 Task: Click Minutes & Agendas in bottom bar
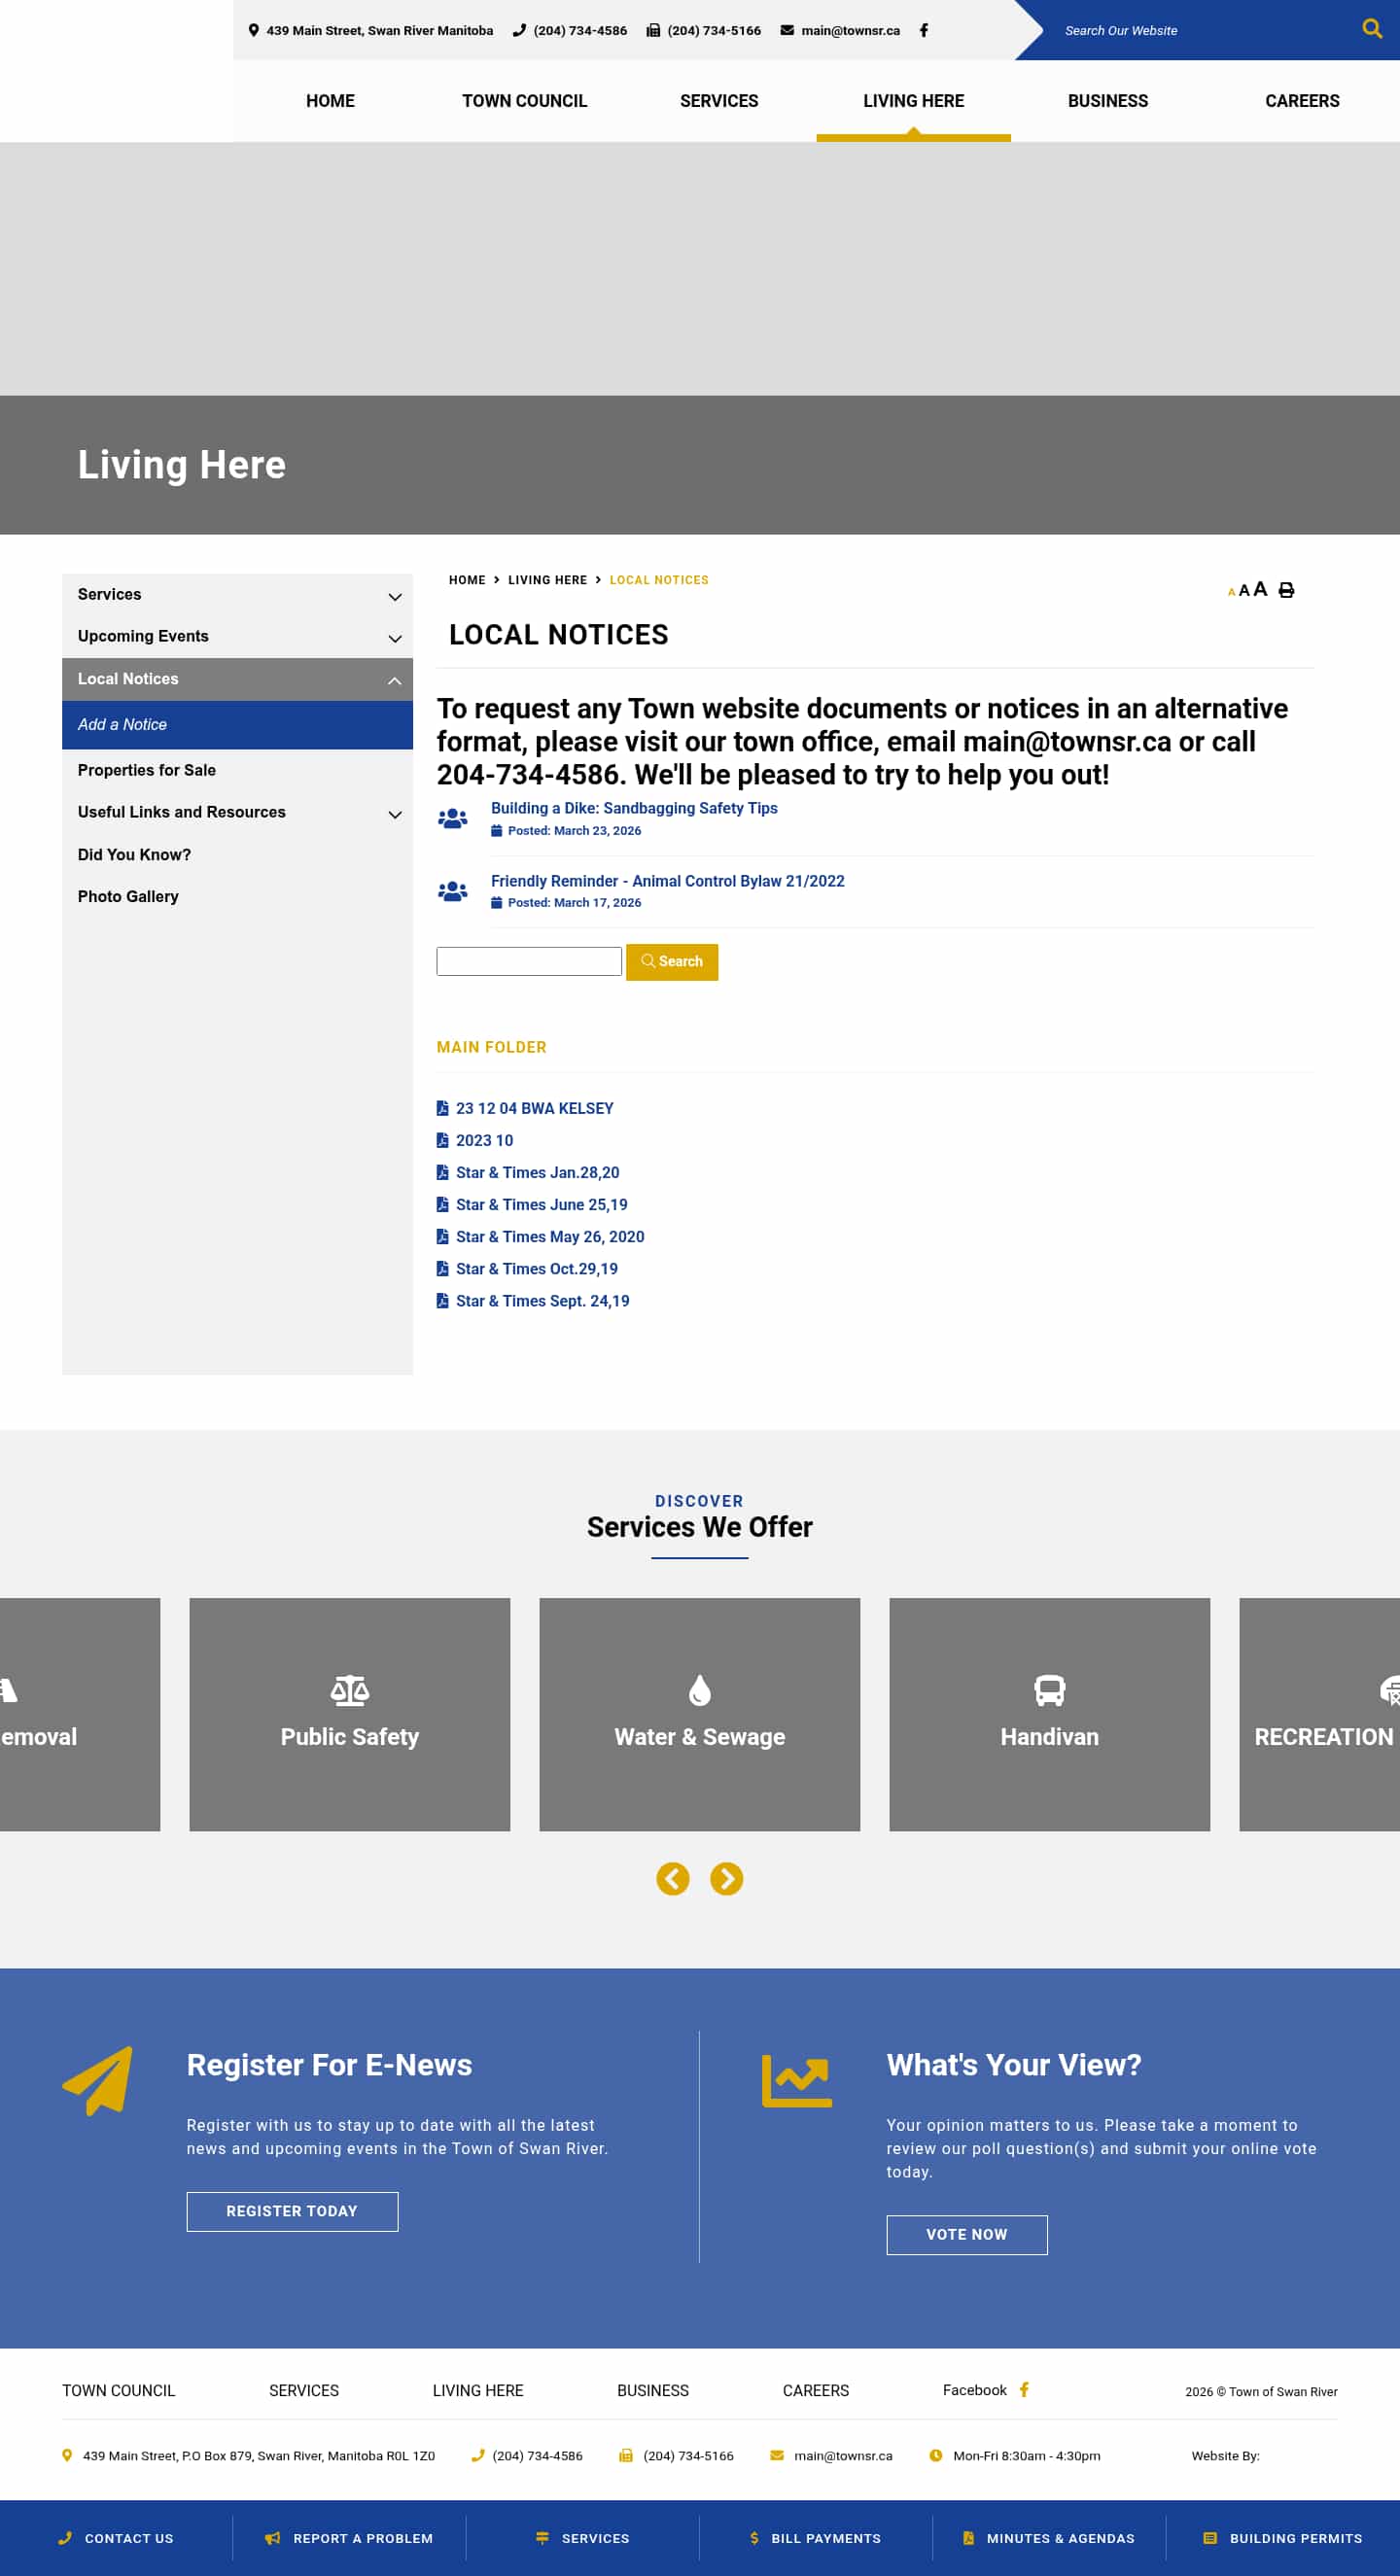[1048, 2538]
